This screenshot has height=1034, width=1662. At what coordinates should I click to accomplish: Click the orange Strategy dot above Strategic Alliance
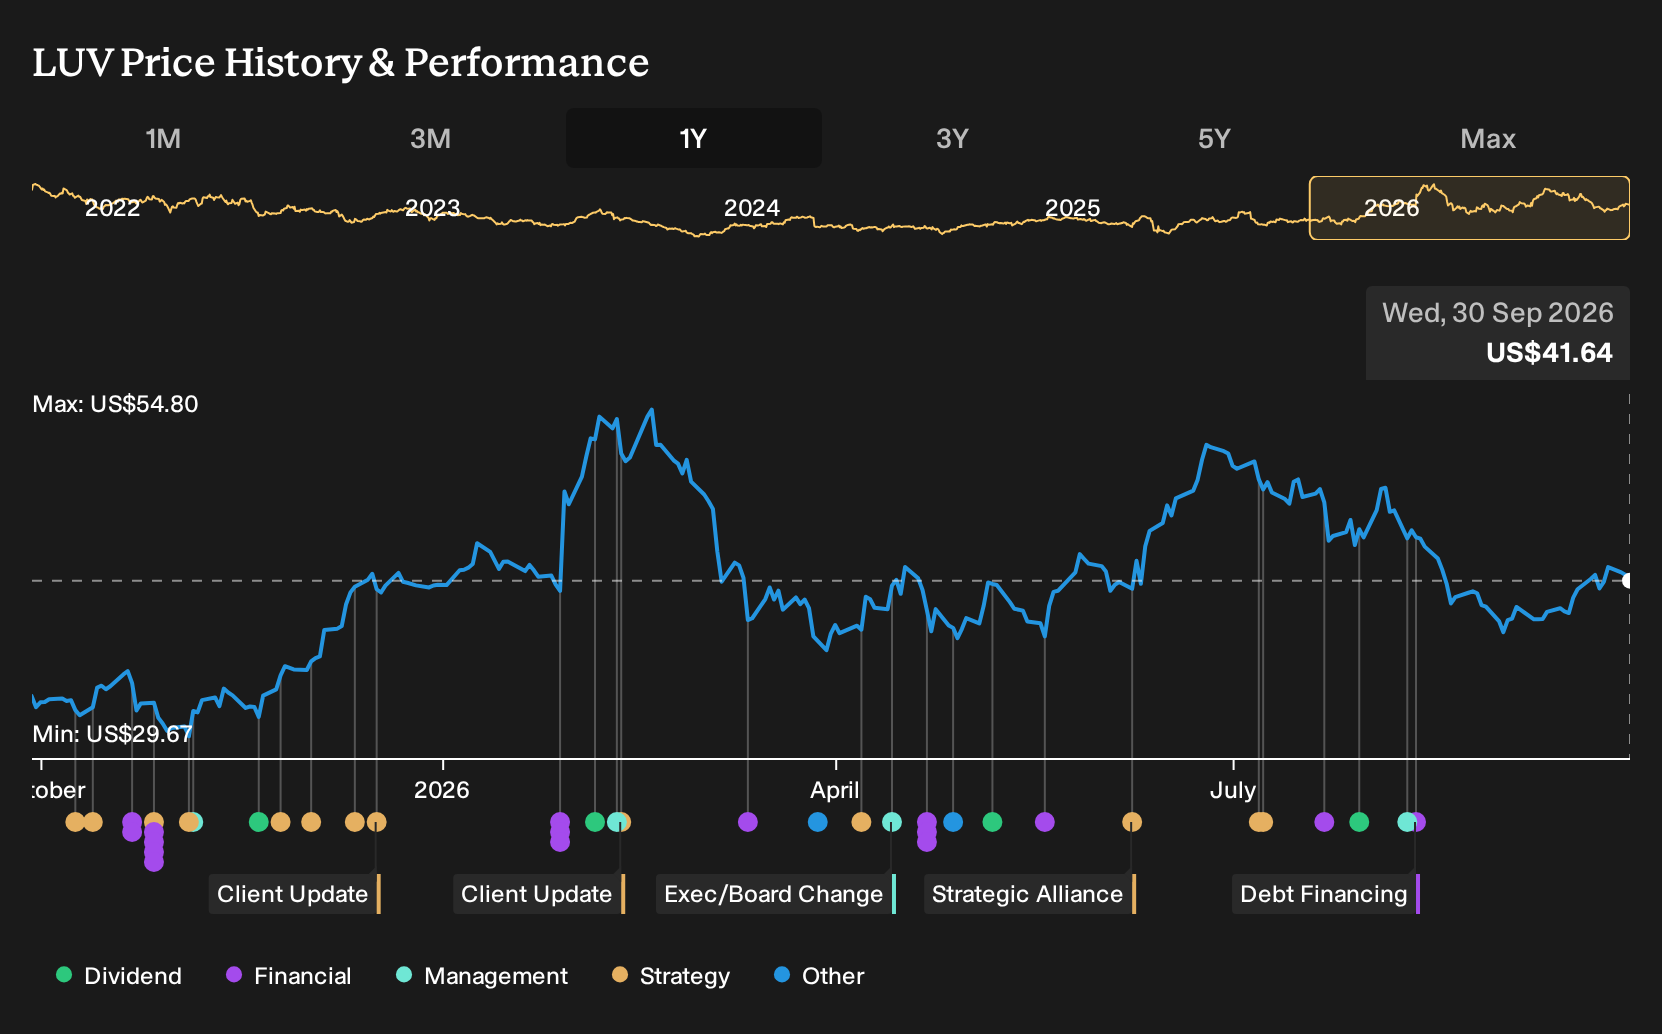coord(1132,822)
